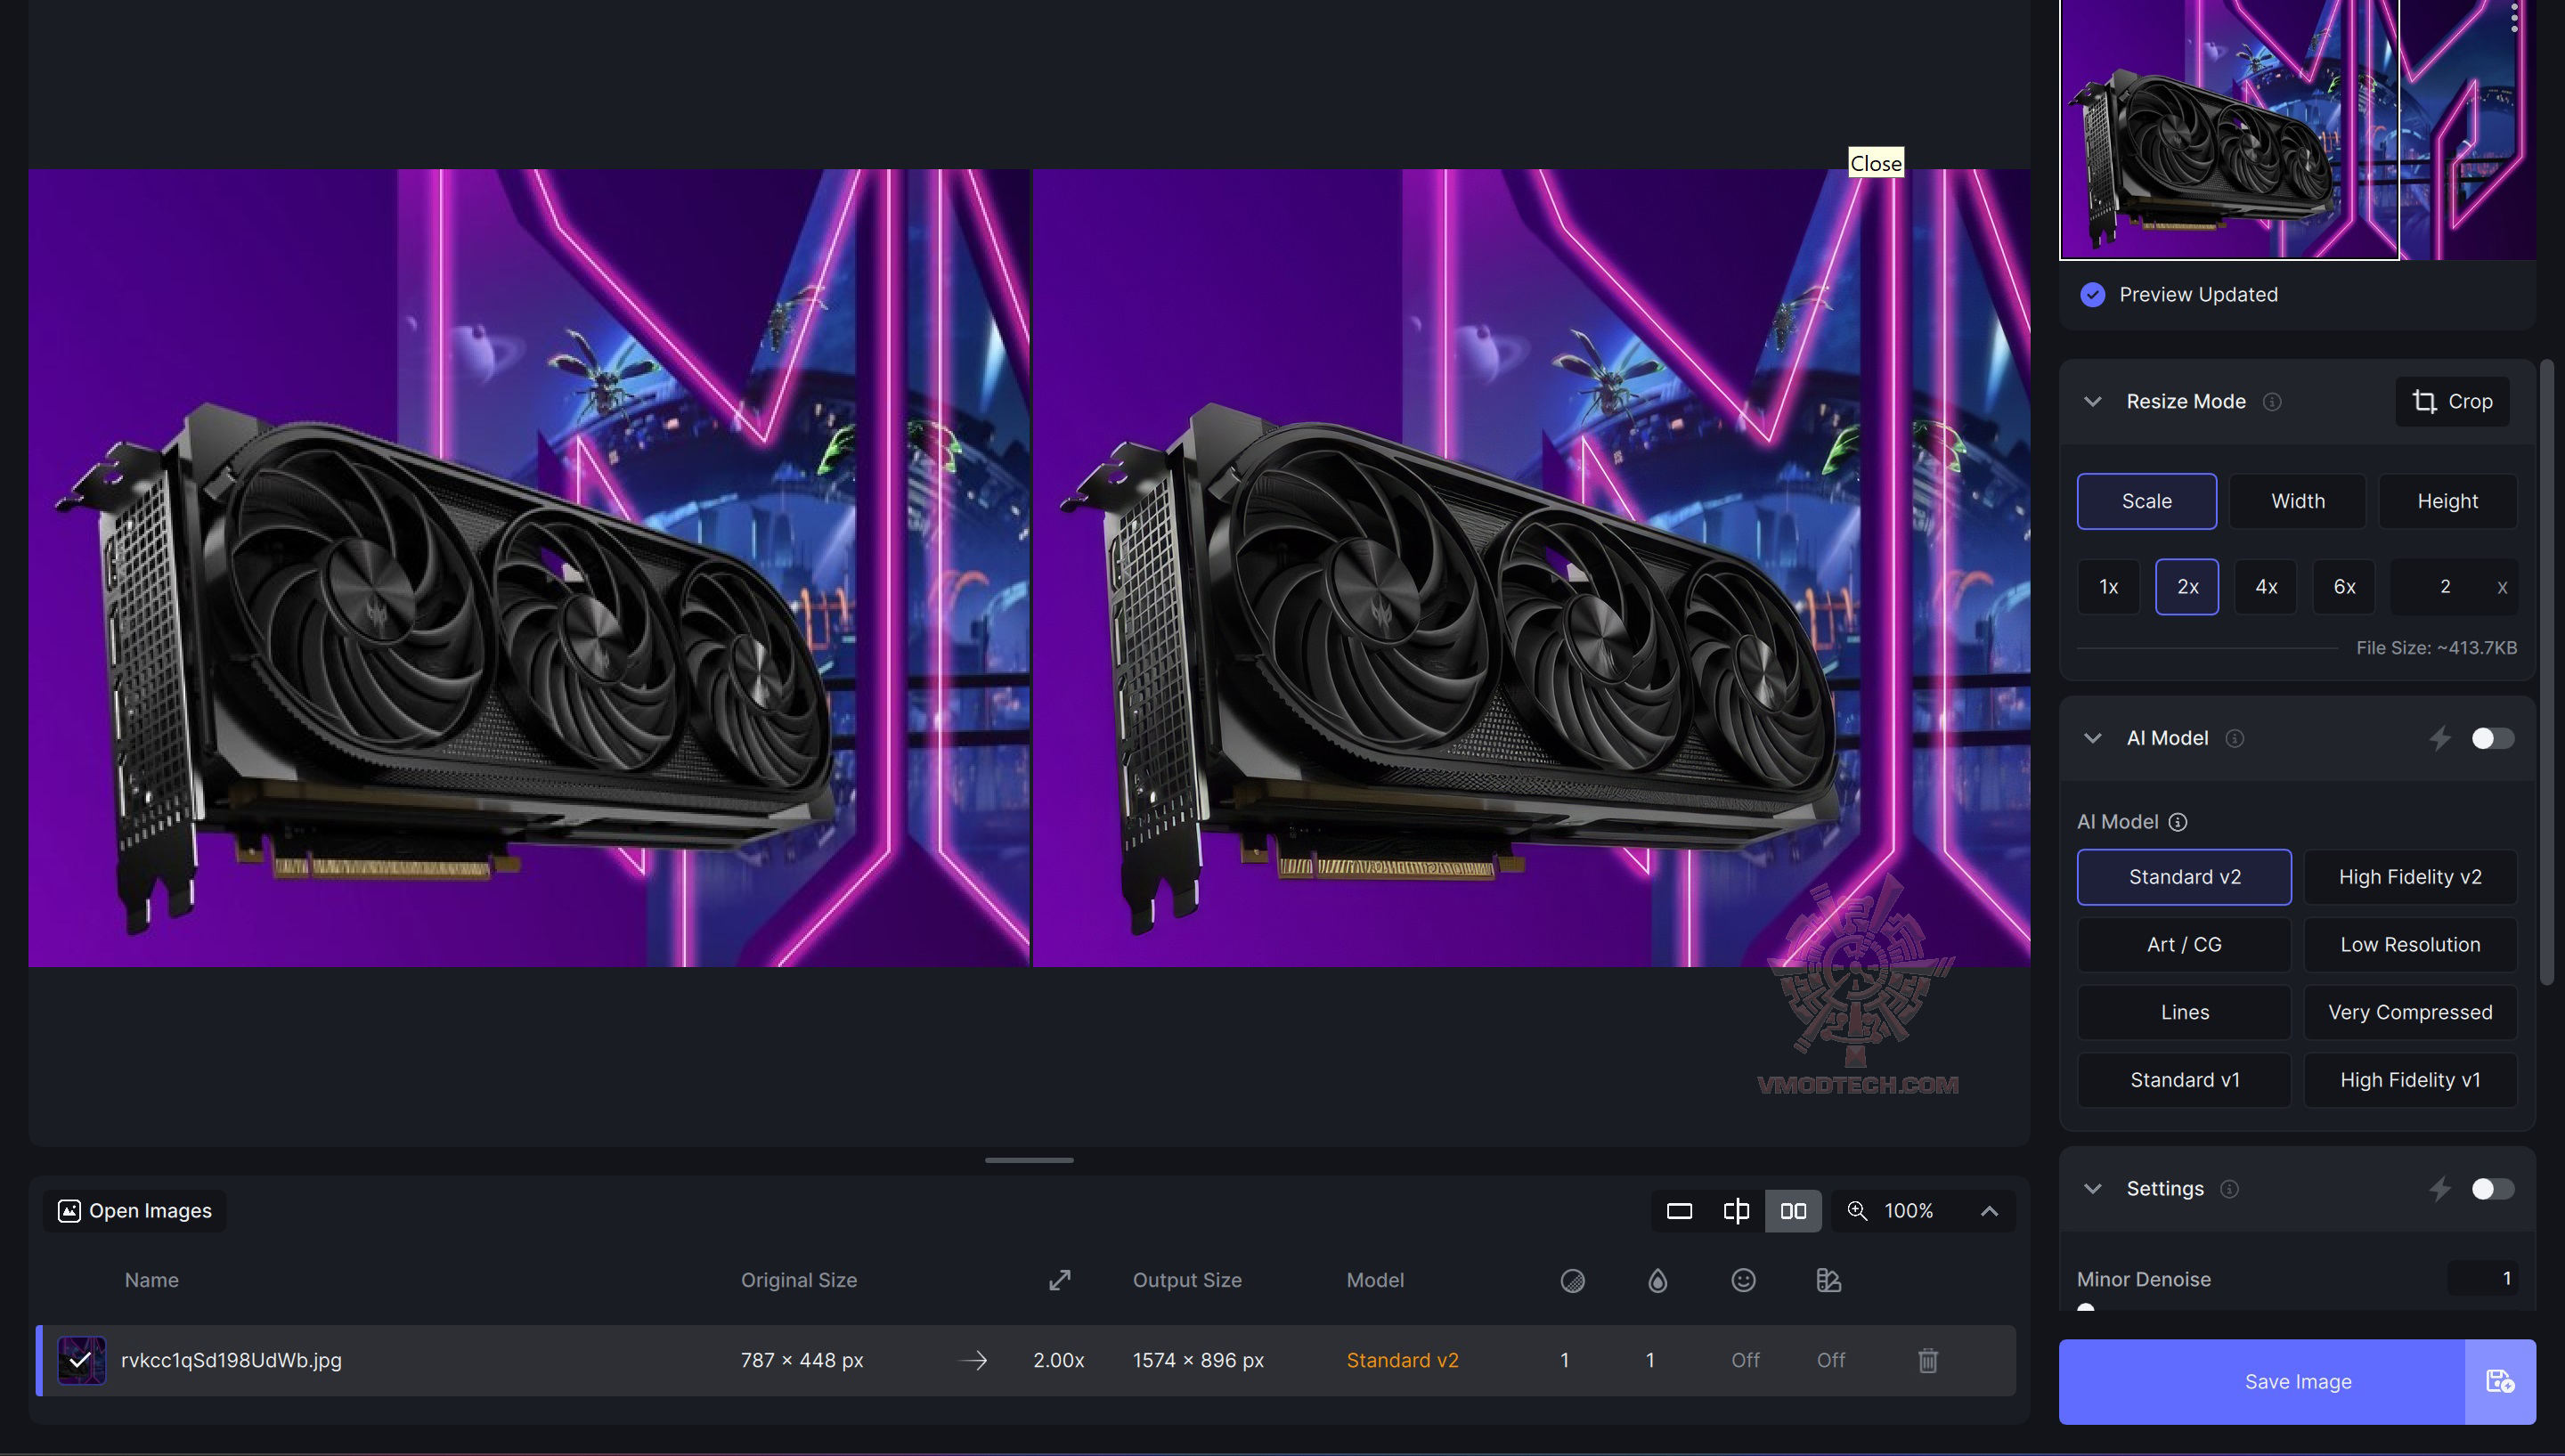Select the side-by-side comparison view icon
This screenshot has width=2565, height=1456.
pos(1793,1211)
